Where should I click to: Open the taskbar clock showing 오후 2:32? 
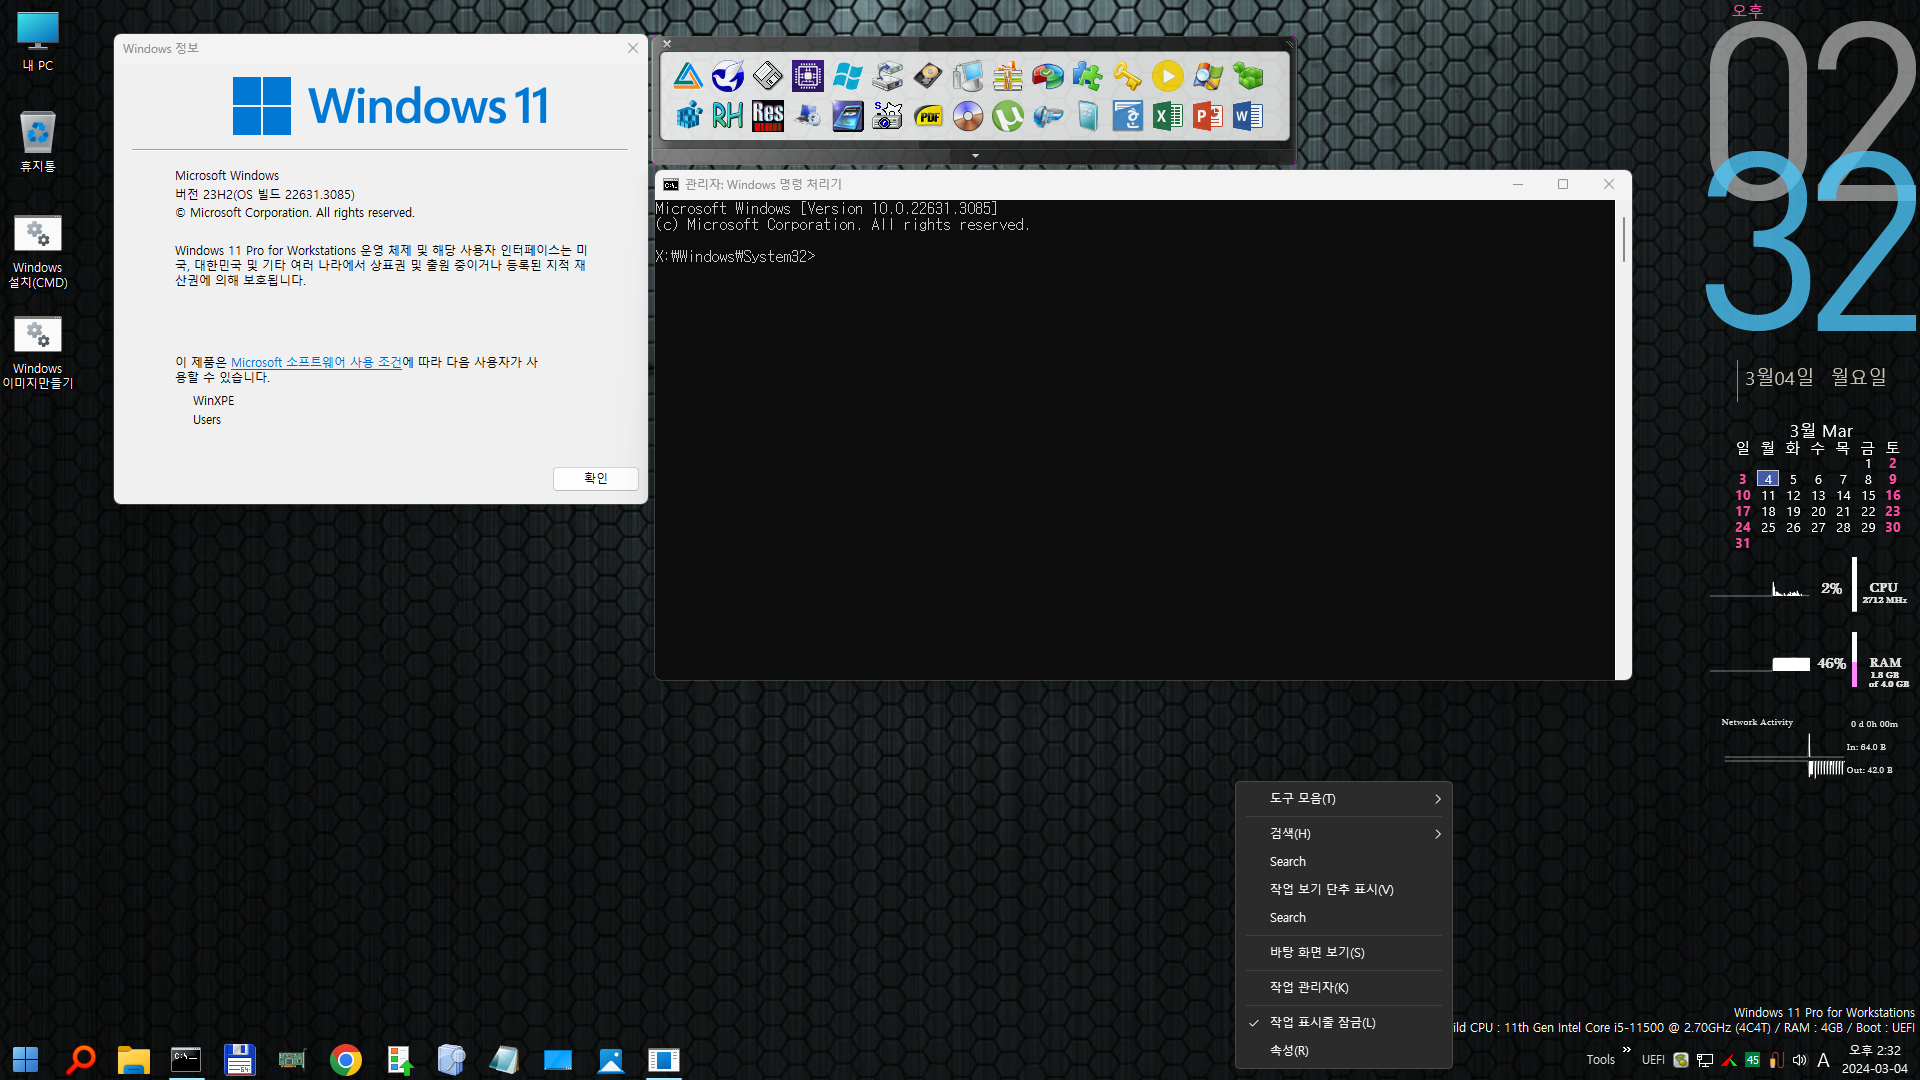[1875, 1060]
